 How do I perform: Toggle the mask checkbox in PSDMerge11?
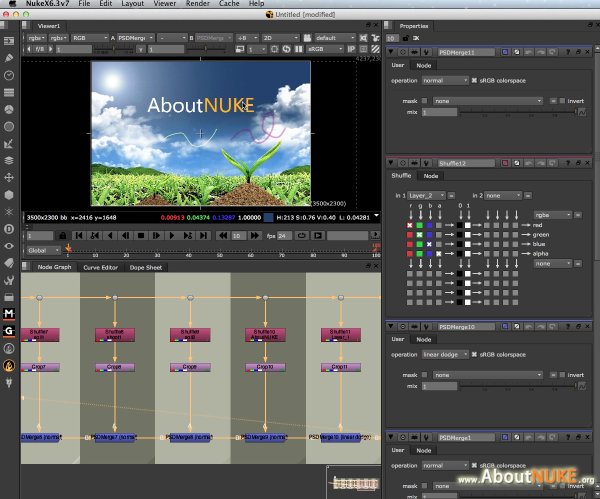tap(424, 101)
